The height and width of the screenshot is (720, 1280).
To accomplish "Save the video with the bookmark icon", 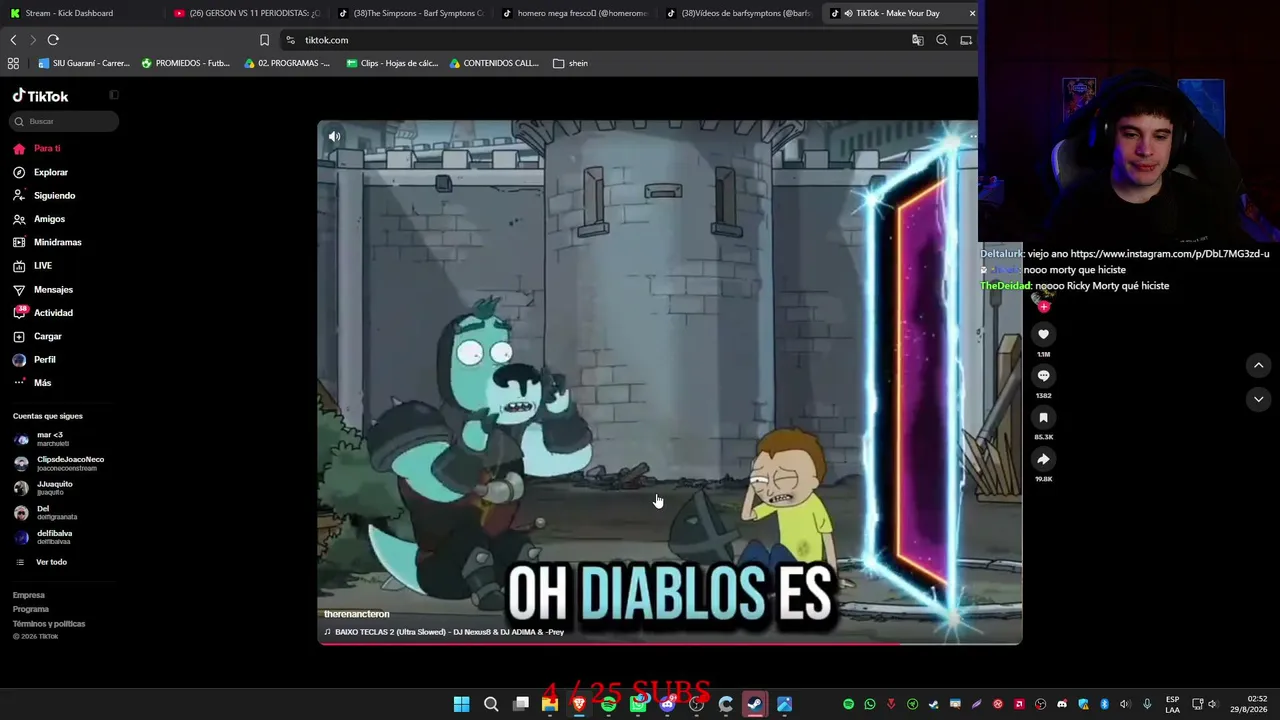I will 1043,418.
